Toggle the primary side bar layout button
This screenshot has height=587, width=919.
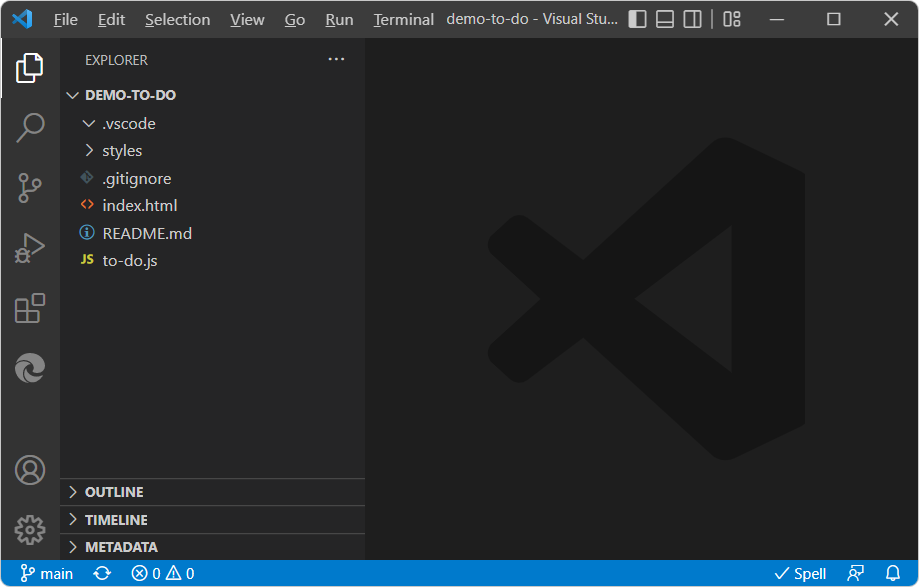click(x=637, y=20)
